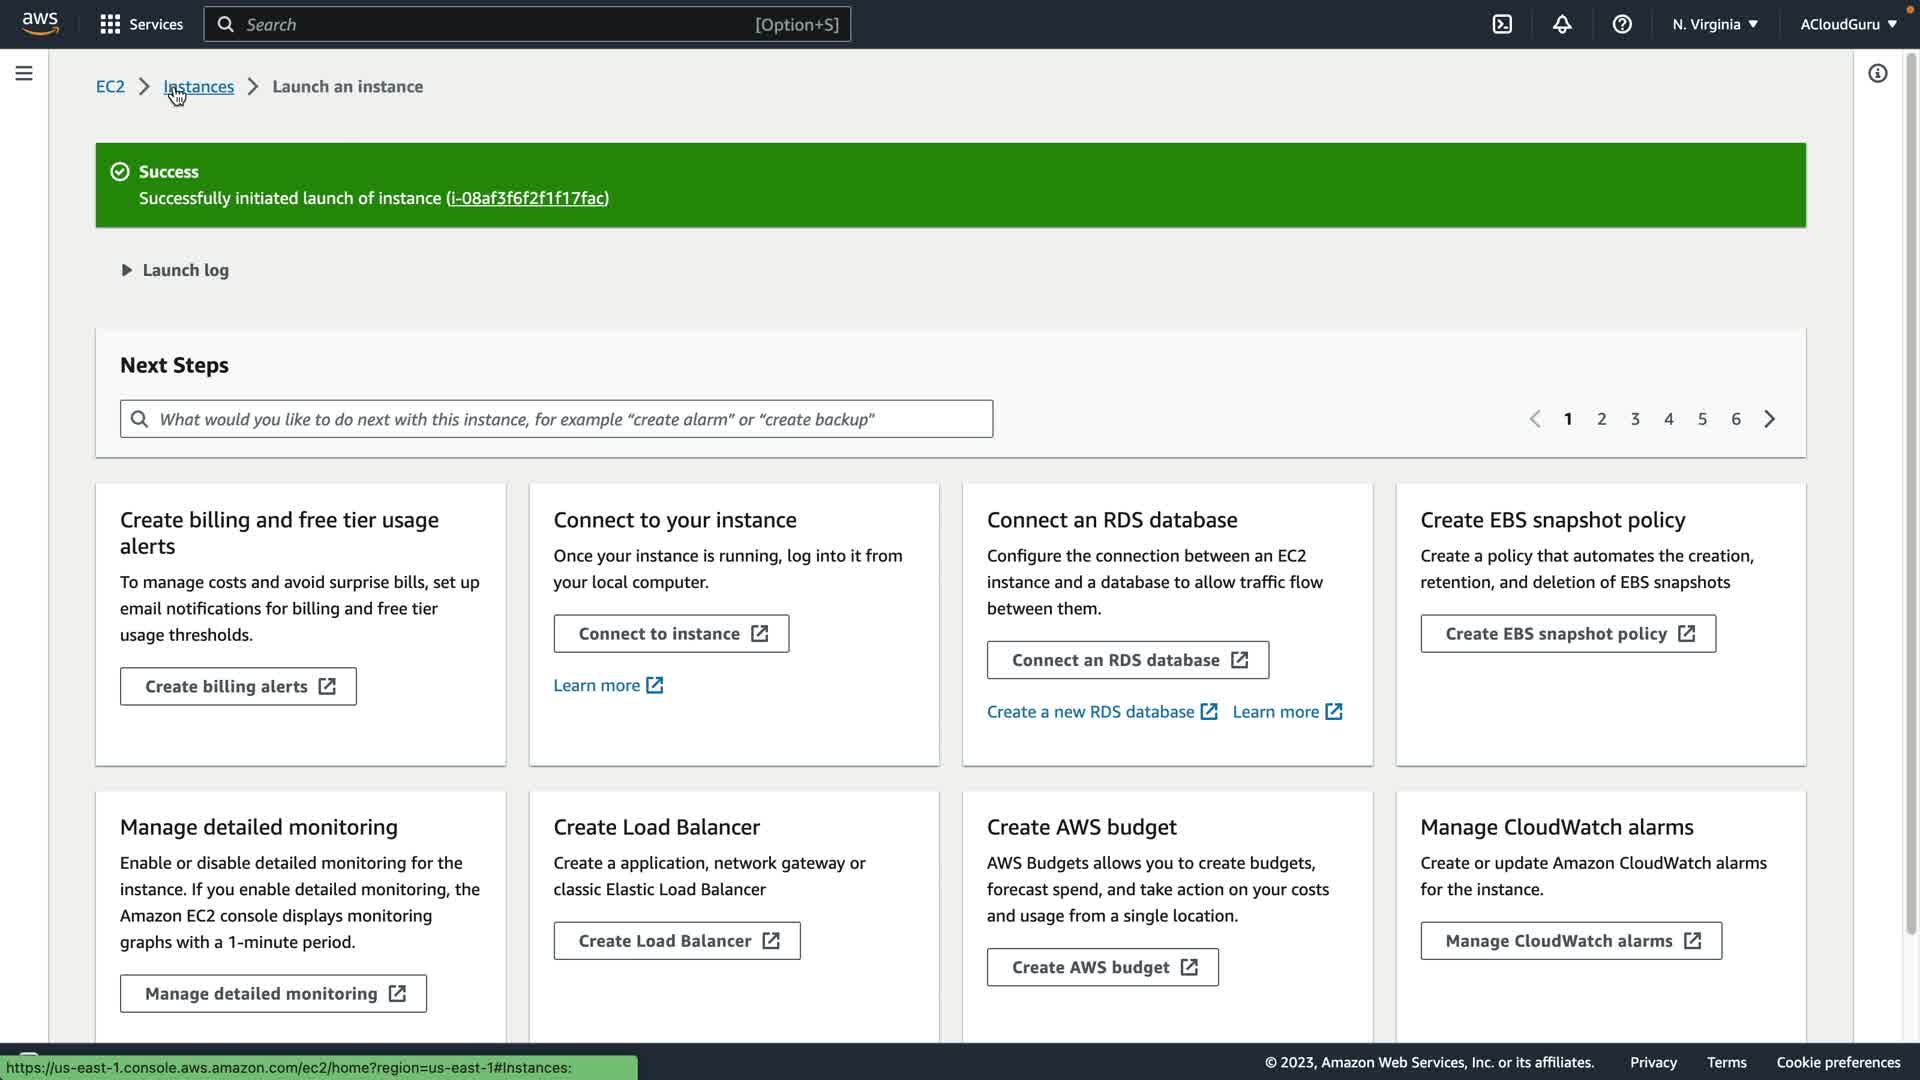Open the N. Virginia region dropdown
The width and height of the screenshot is (1920, 1080).
pos(1714,24)
